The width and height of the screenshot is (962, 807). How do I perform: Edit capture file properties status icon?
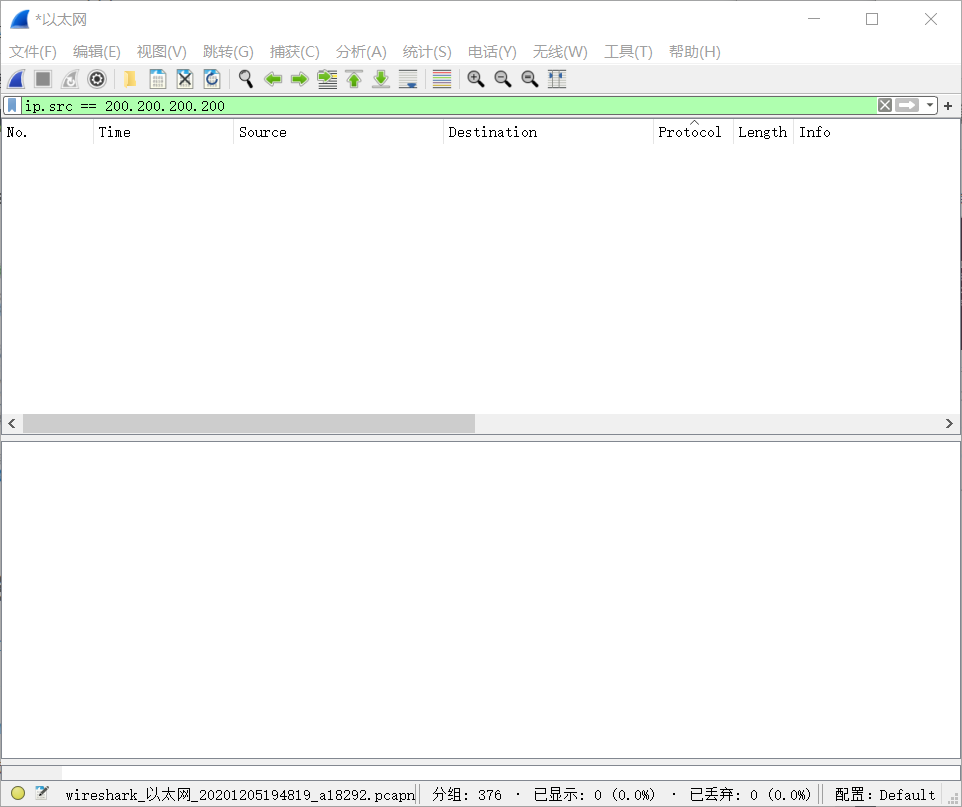point(42,793)
